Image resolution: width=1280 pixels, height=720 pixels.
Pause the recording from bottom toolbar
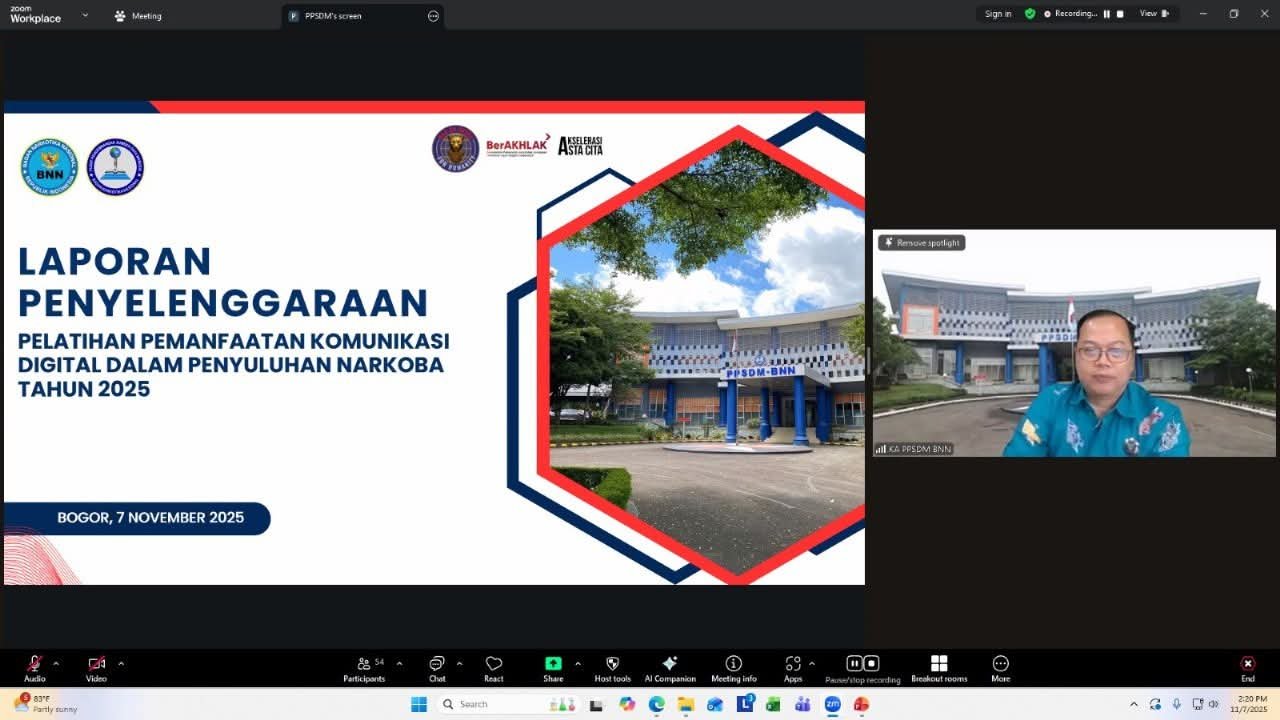click(x=854, y=663)
